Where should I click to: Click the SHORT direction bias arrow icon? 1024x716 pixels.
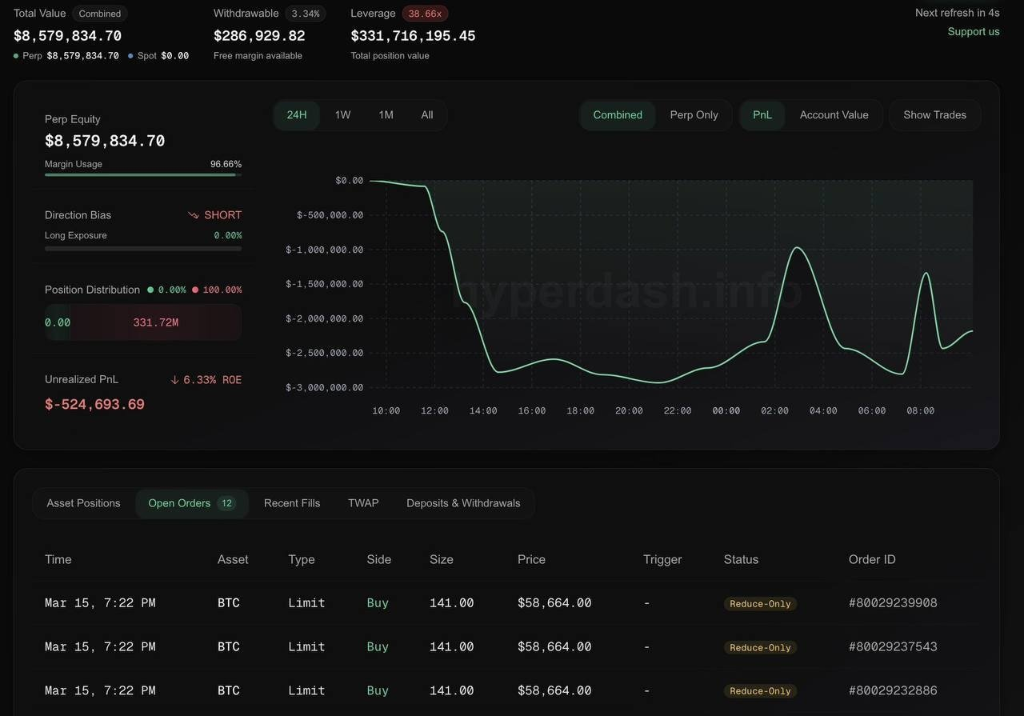(x=193, y=215)
